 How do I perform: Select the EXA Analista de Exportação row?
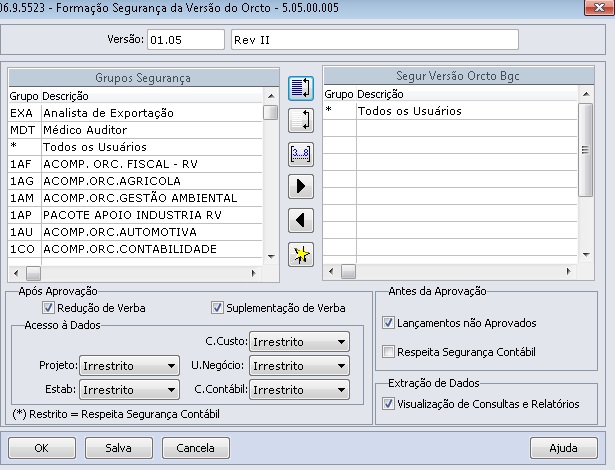tap(135, 113)
